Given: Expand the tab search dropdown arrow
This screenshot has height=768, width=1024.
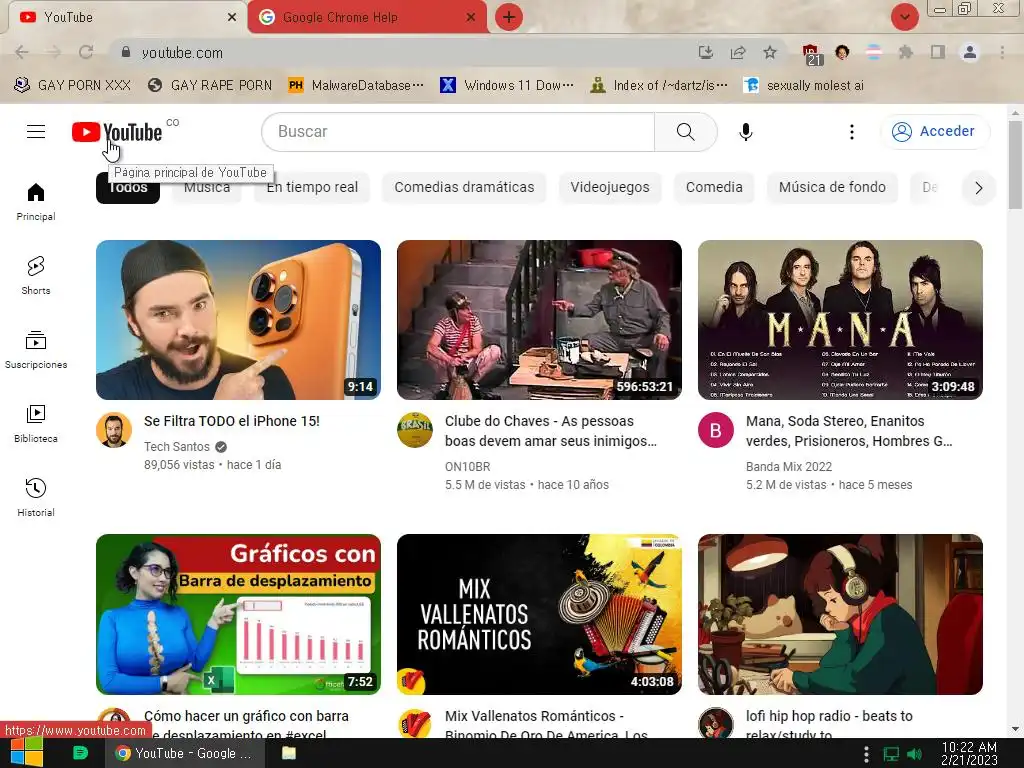Looking at the screenshot, I should tap(904, 17).
